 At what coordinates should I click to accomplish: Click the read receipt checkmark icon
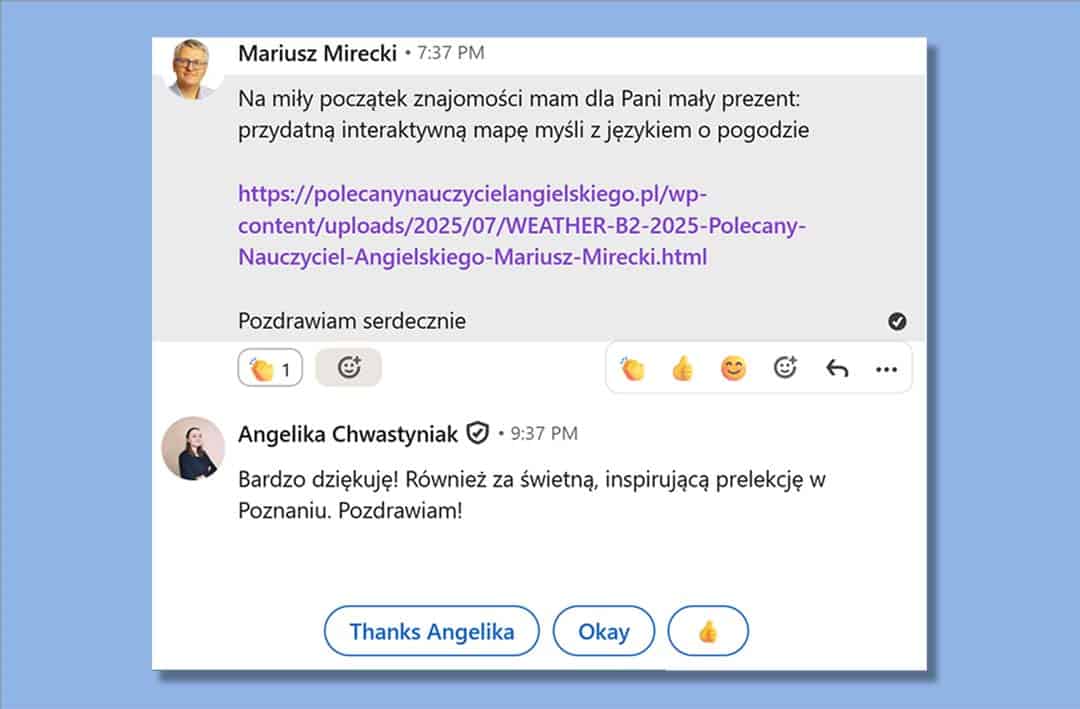click(897, 321)
